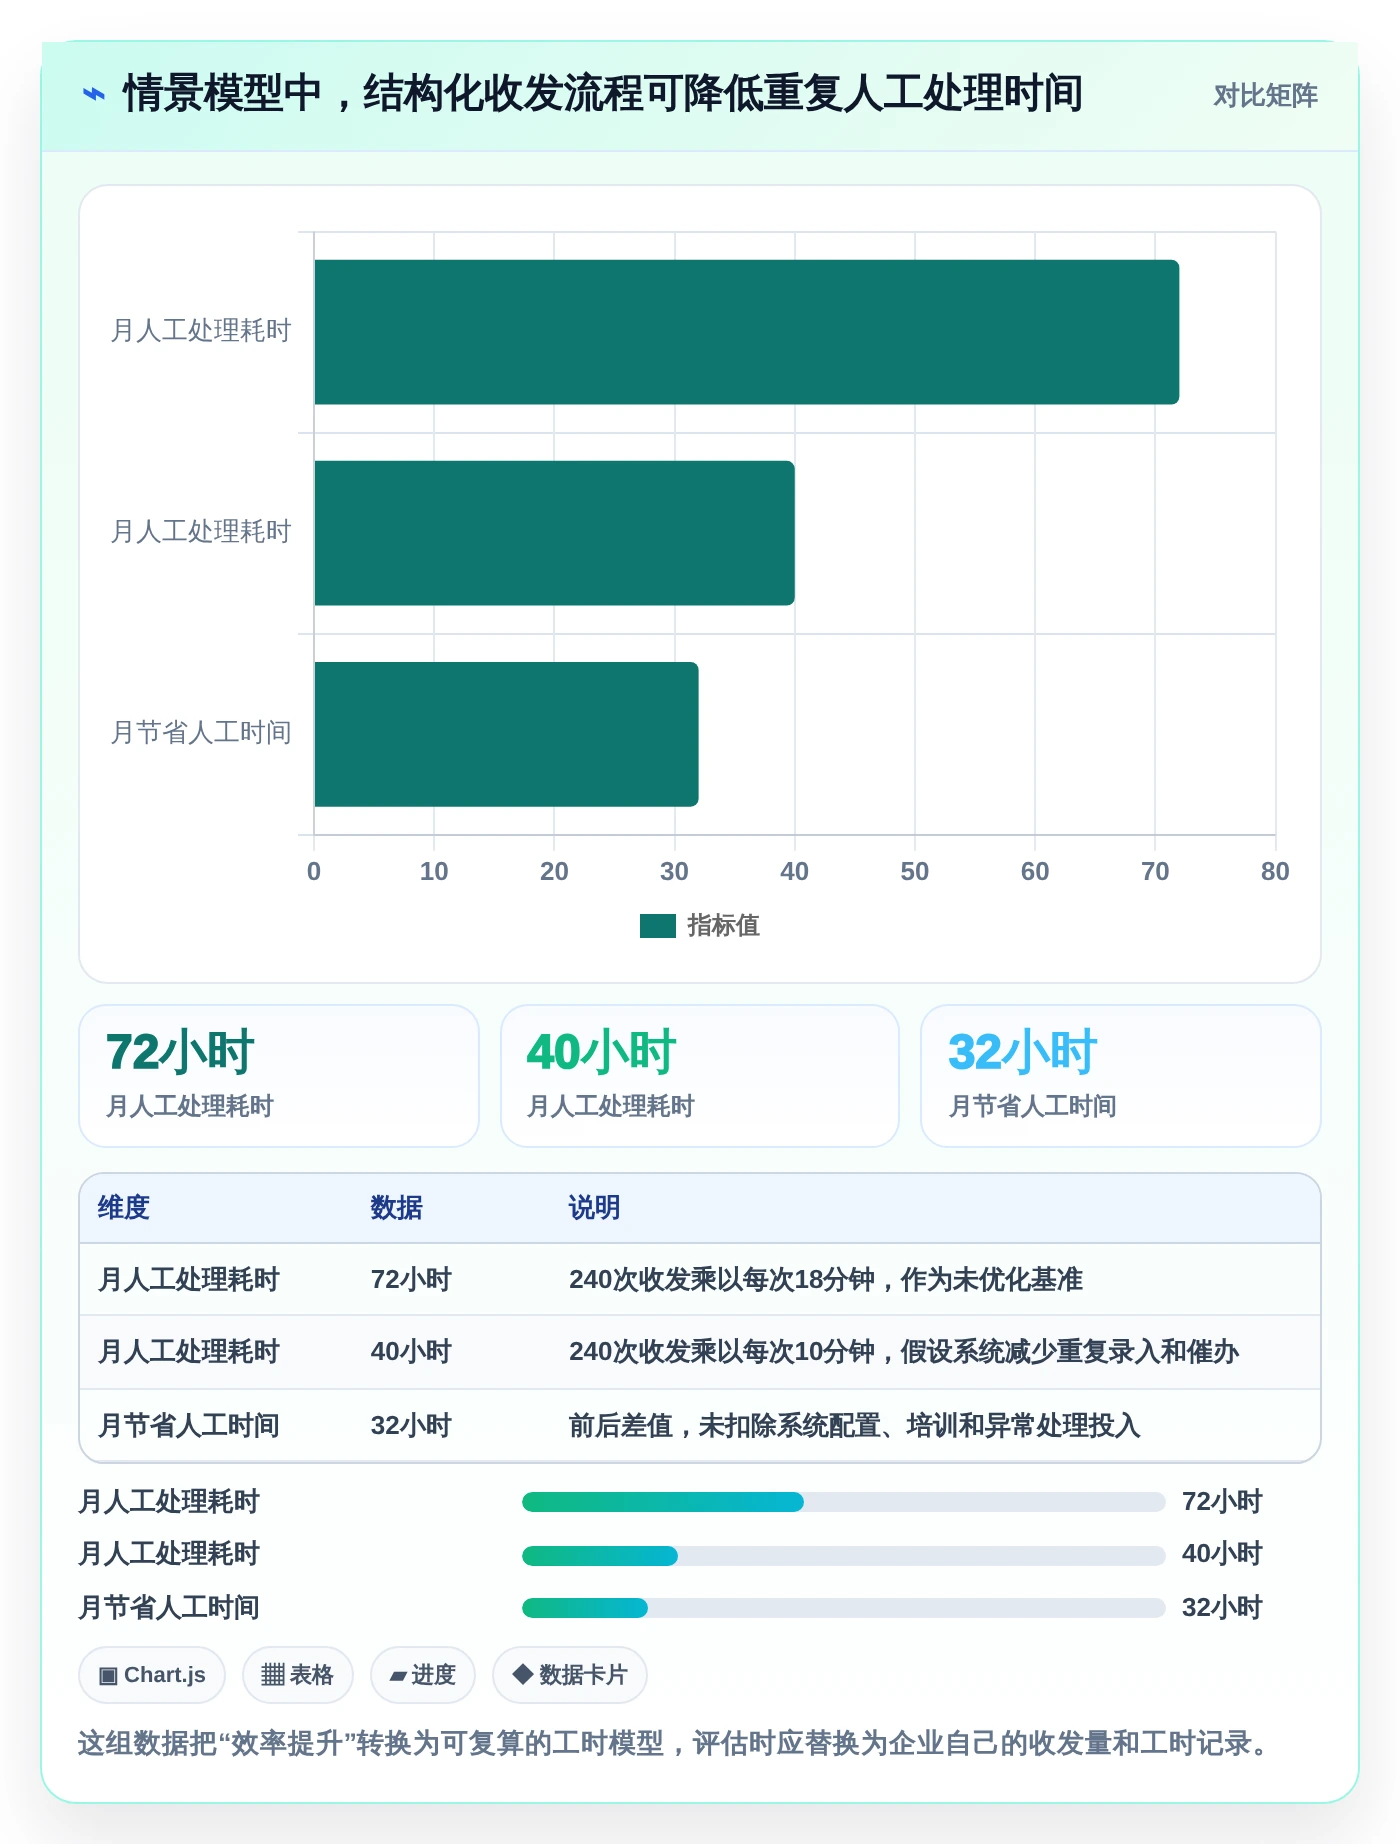Click the 每次10分钟 description cell

point(904,1352)
